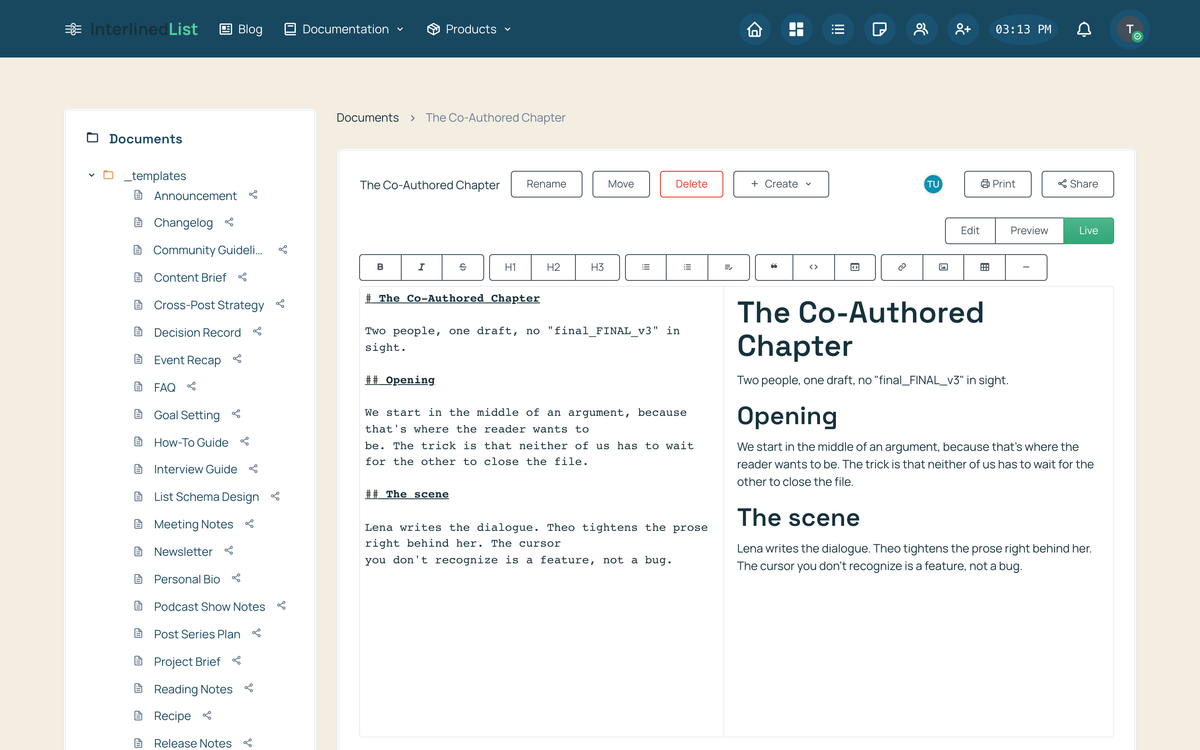Click the InterlinedList logo
Screen dimensions: 1200x750
(131, 29)
